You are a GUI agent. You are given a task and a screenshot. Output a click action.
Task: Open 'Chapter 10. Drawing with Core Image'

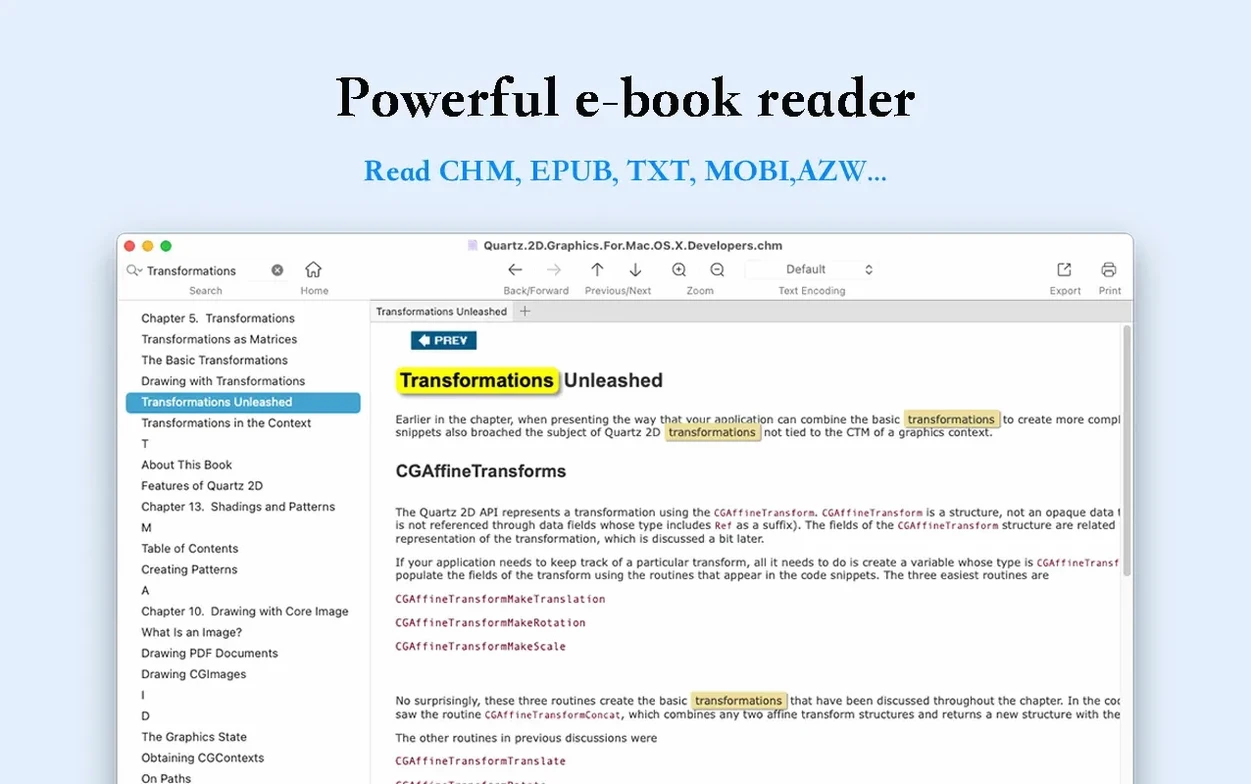point(245,612)
